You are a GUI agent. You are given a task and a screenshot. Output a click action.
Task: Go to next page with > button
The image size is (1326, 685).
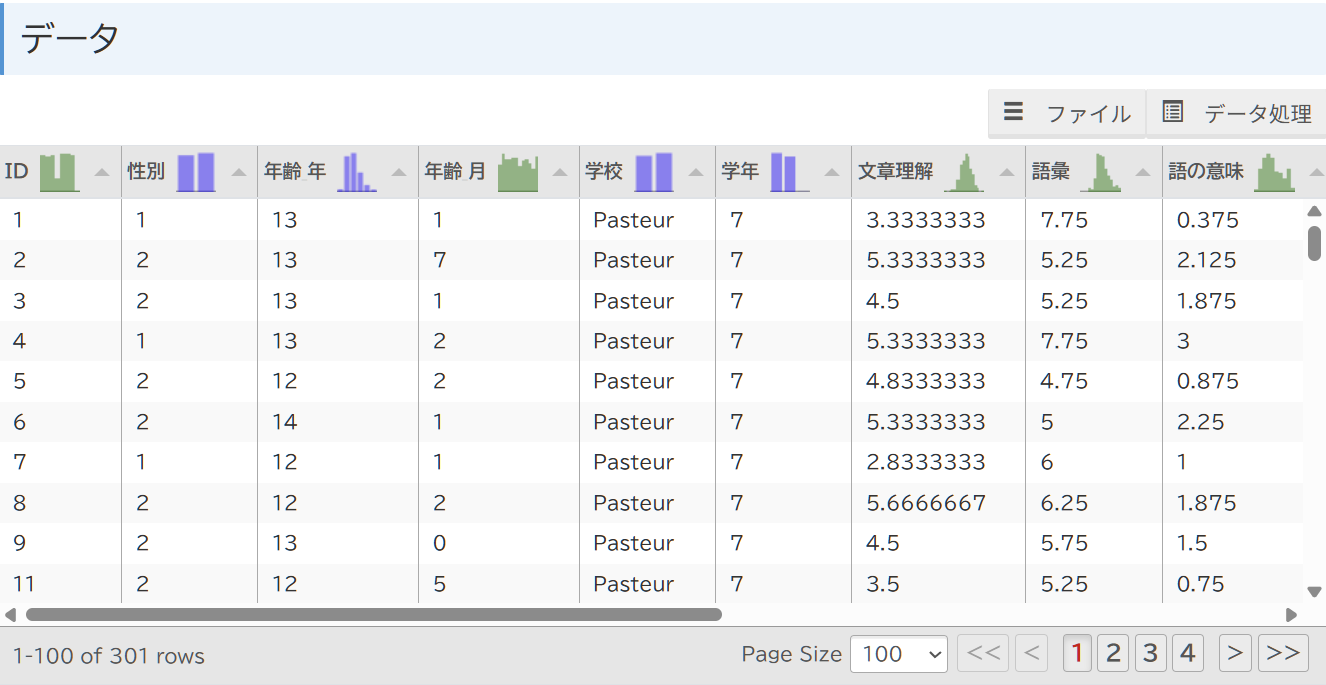click(x=1235, y=654)
